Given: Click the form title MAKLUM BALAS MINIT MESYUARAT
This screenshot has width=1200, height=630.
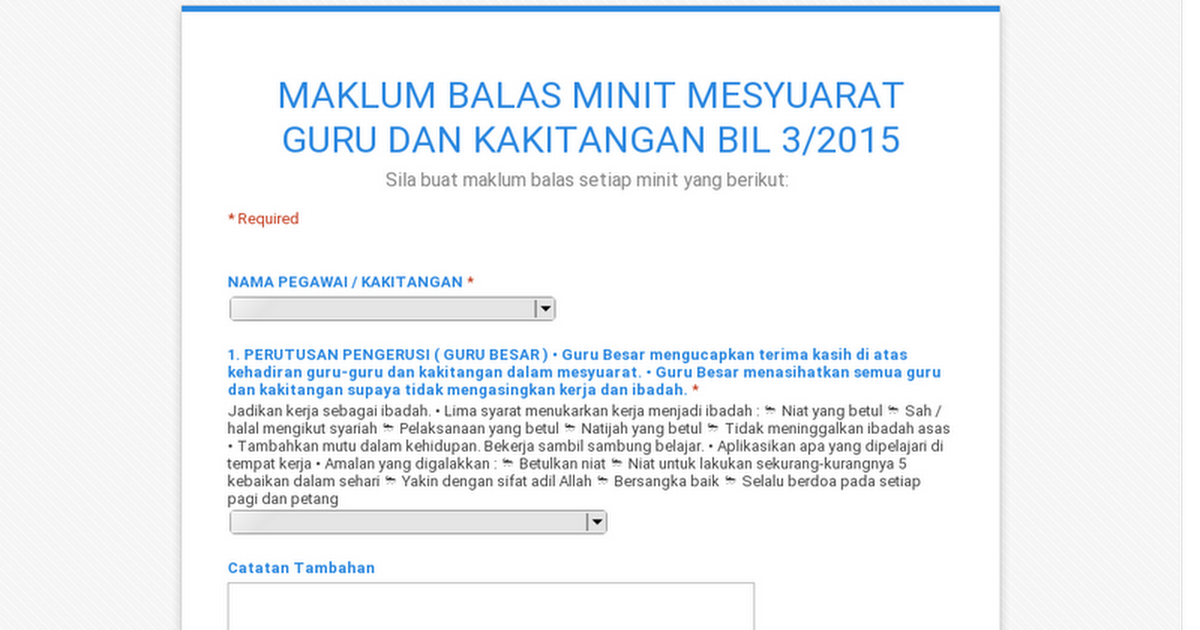Looking at the screenshot, I should tap(591, 118).
